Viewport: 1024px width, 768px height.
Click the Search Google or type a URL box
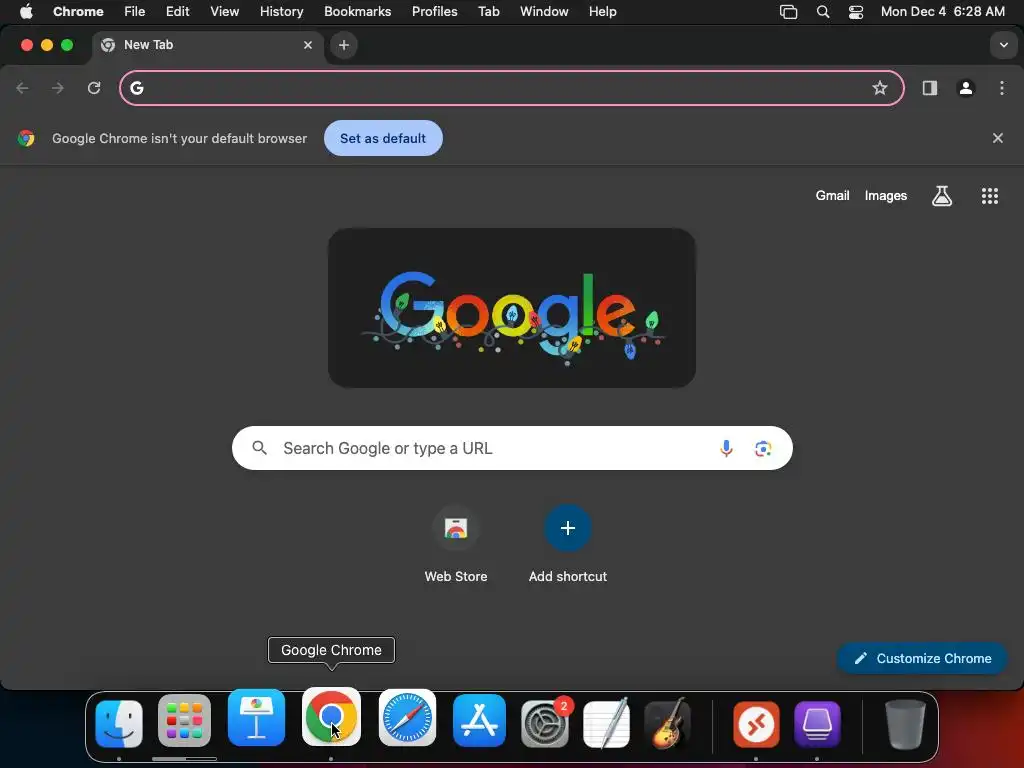[x=512, y=448]
